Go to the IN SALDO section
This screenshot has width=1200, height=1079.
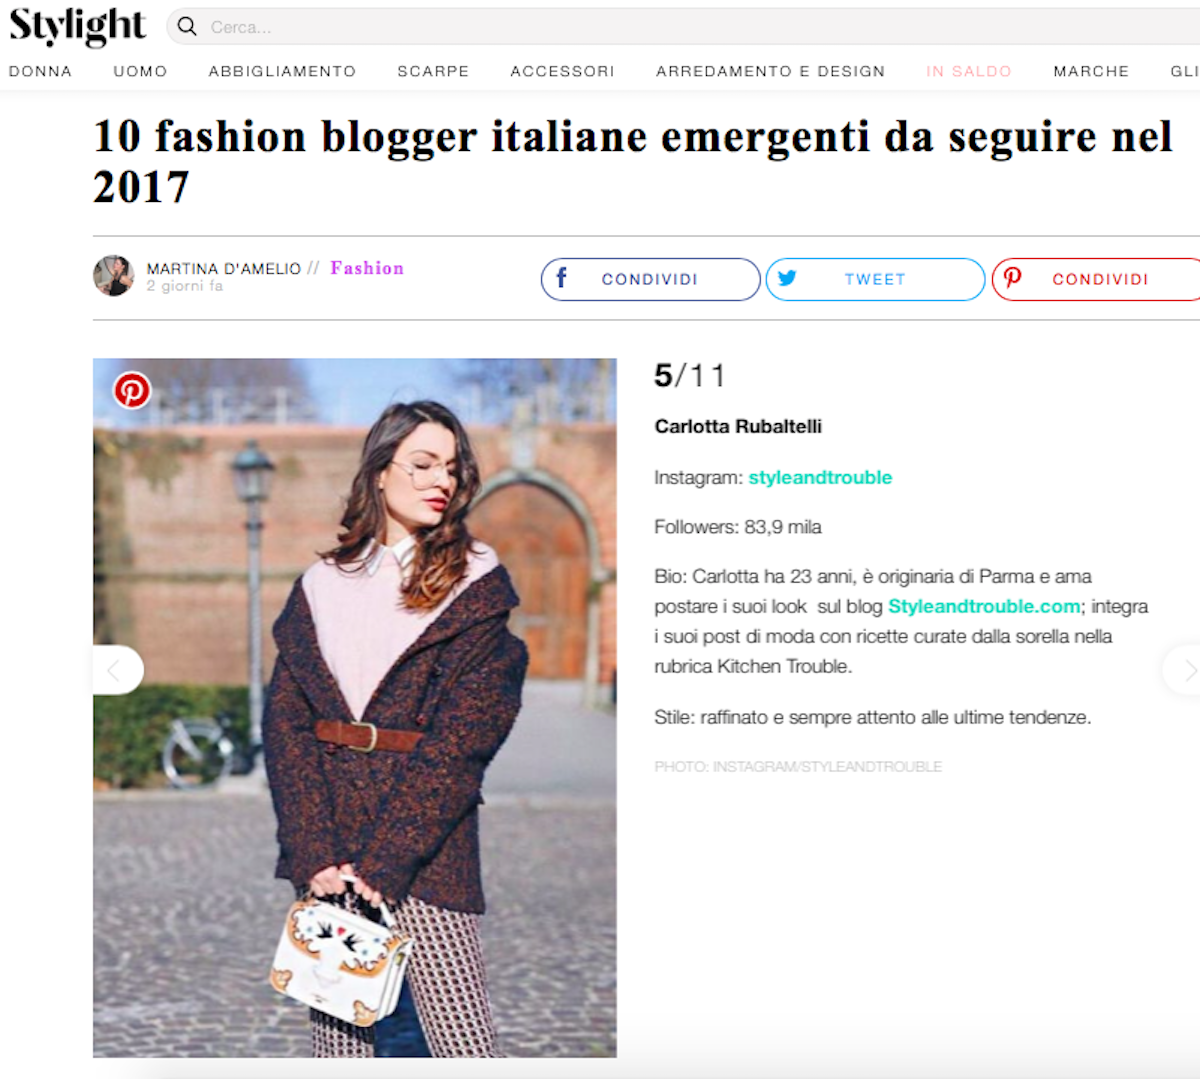tap(969, 71)
